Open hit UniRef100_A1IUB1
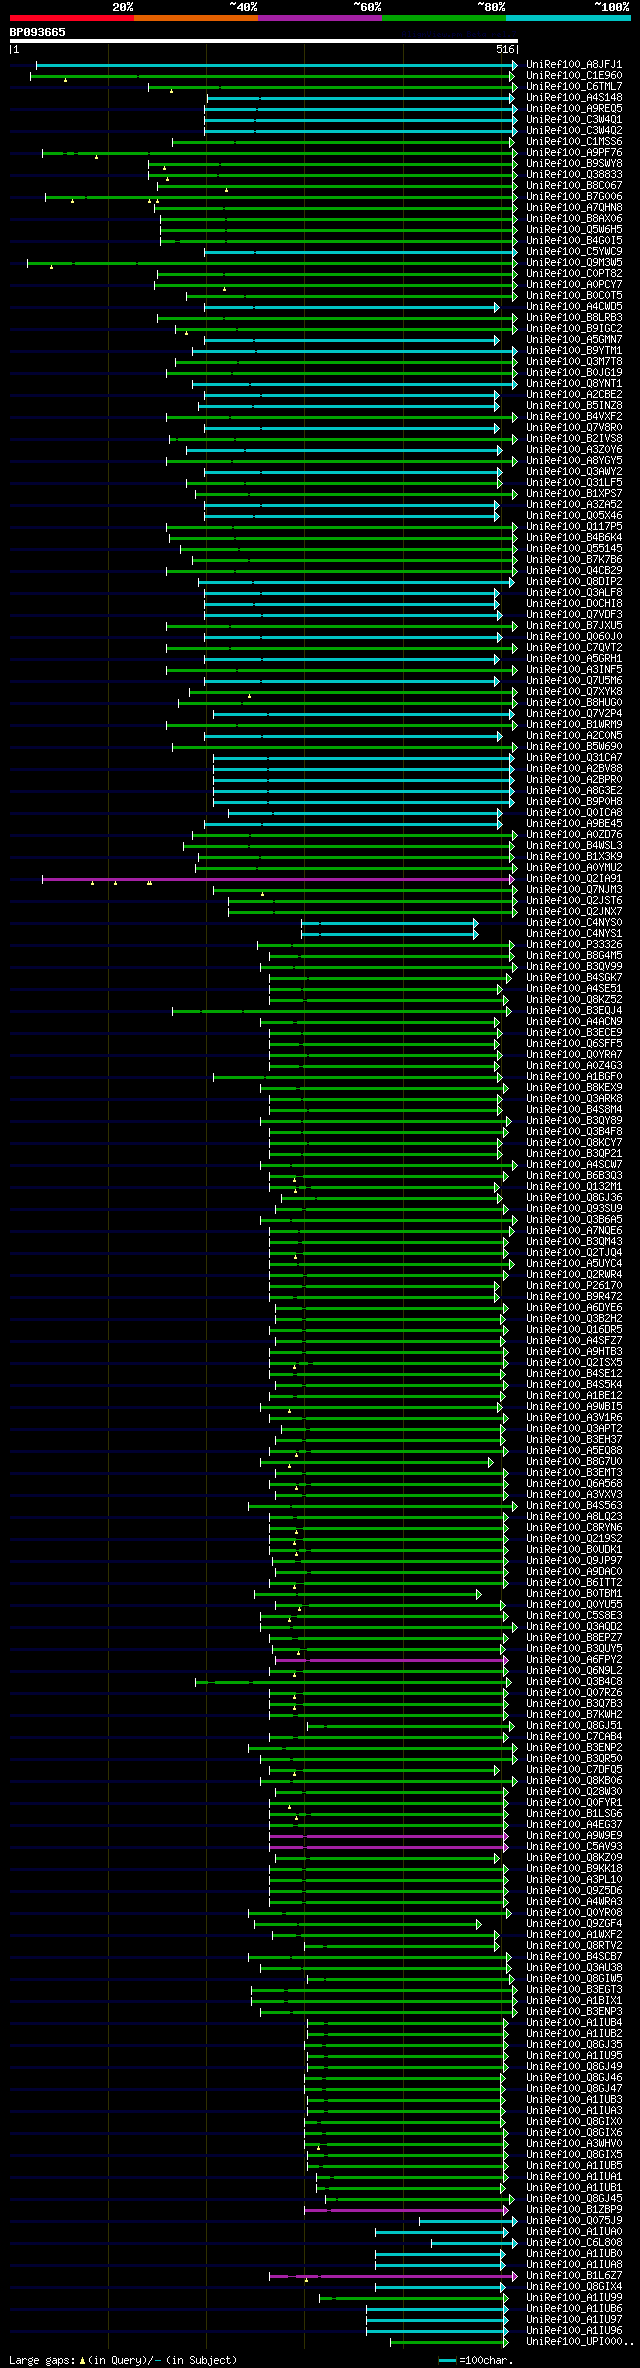 pyautogui.click(x=574, y=2187)
